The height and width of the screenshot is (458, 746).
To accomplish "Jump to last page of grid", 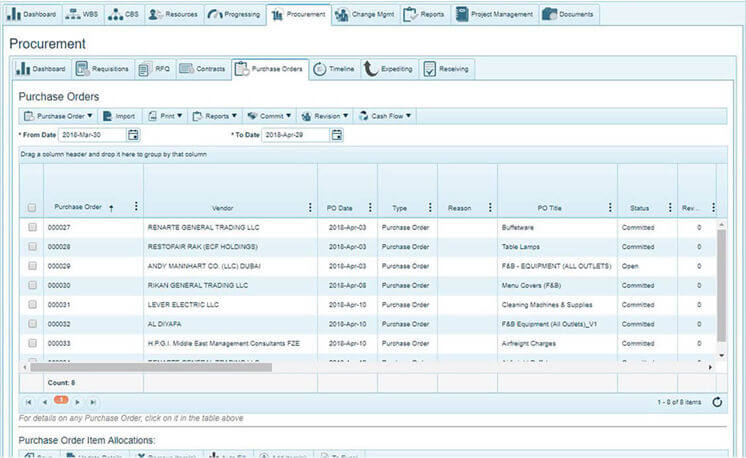I will (92, 402).
